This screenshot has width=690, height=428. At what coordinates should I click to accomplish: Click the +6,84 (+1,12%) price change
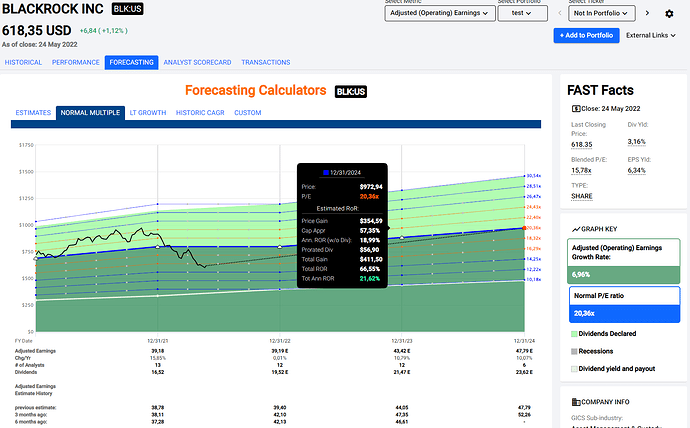coord(104,31)
